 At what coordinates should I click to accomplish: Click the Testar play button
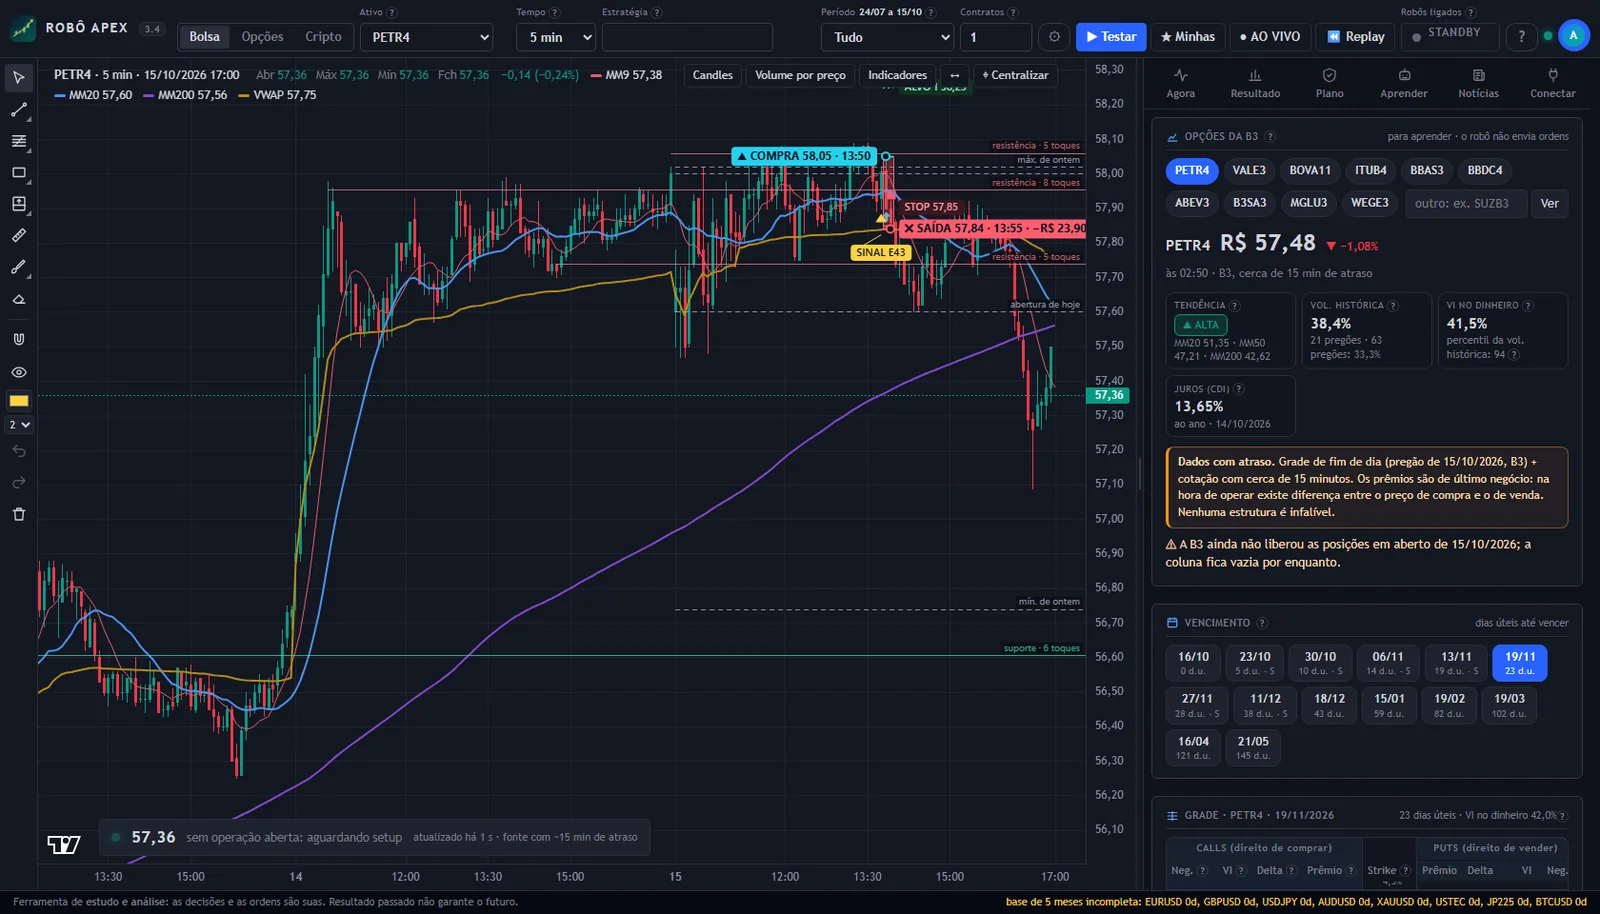point(1111,37)
